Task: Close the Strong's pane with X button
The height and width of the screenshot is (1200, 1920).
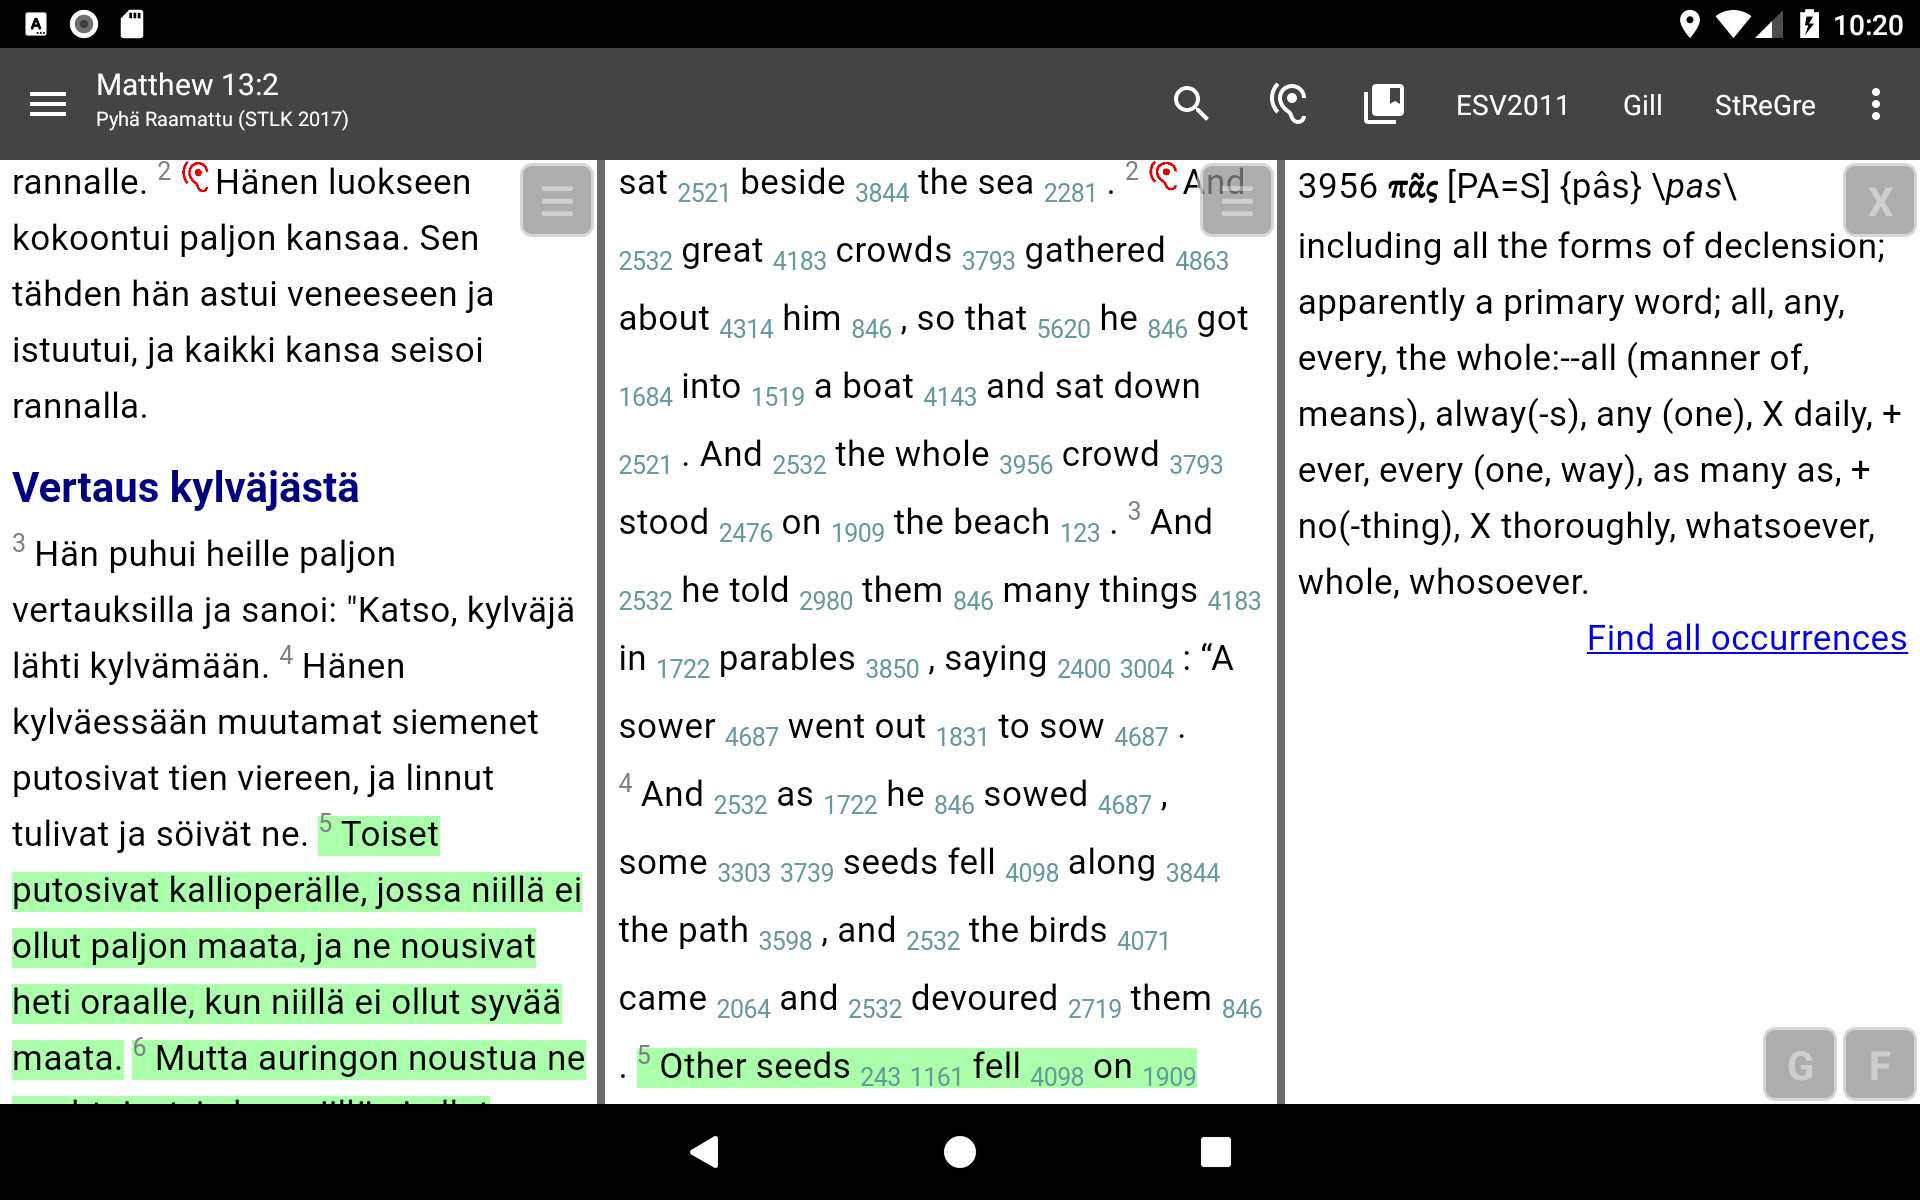Action: tap(1879, 200)
